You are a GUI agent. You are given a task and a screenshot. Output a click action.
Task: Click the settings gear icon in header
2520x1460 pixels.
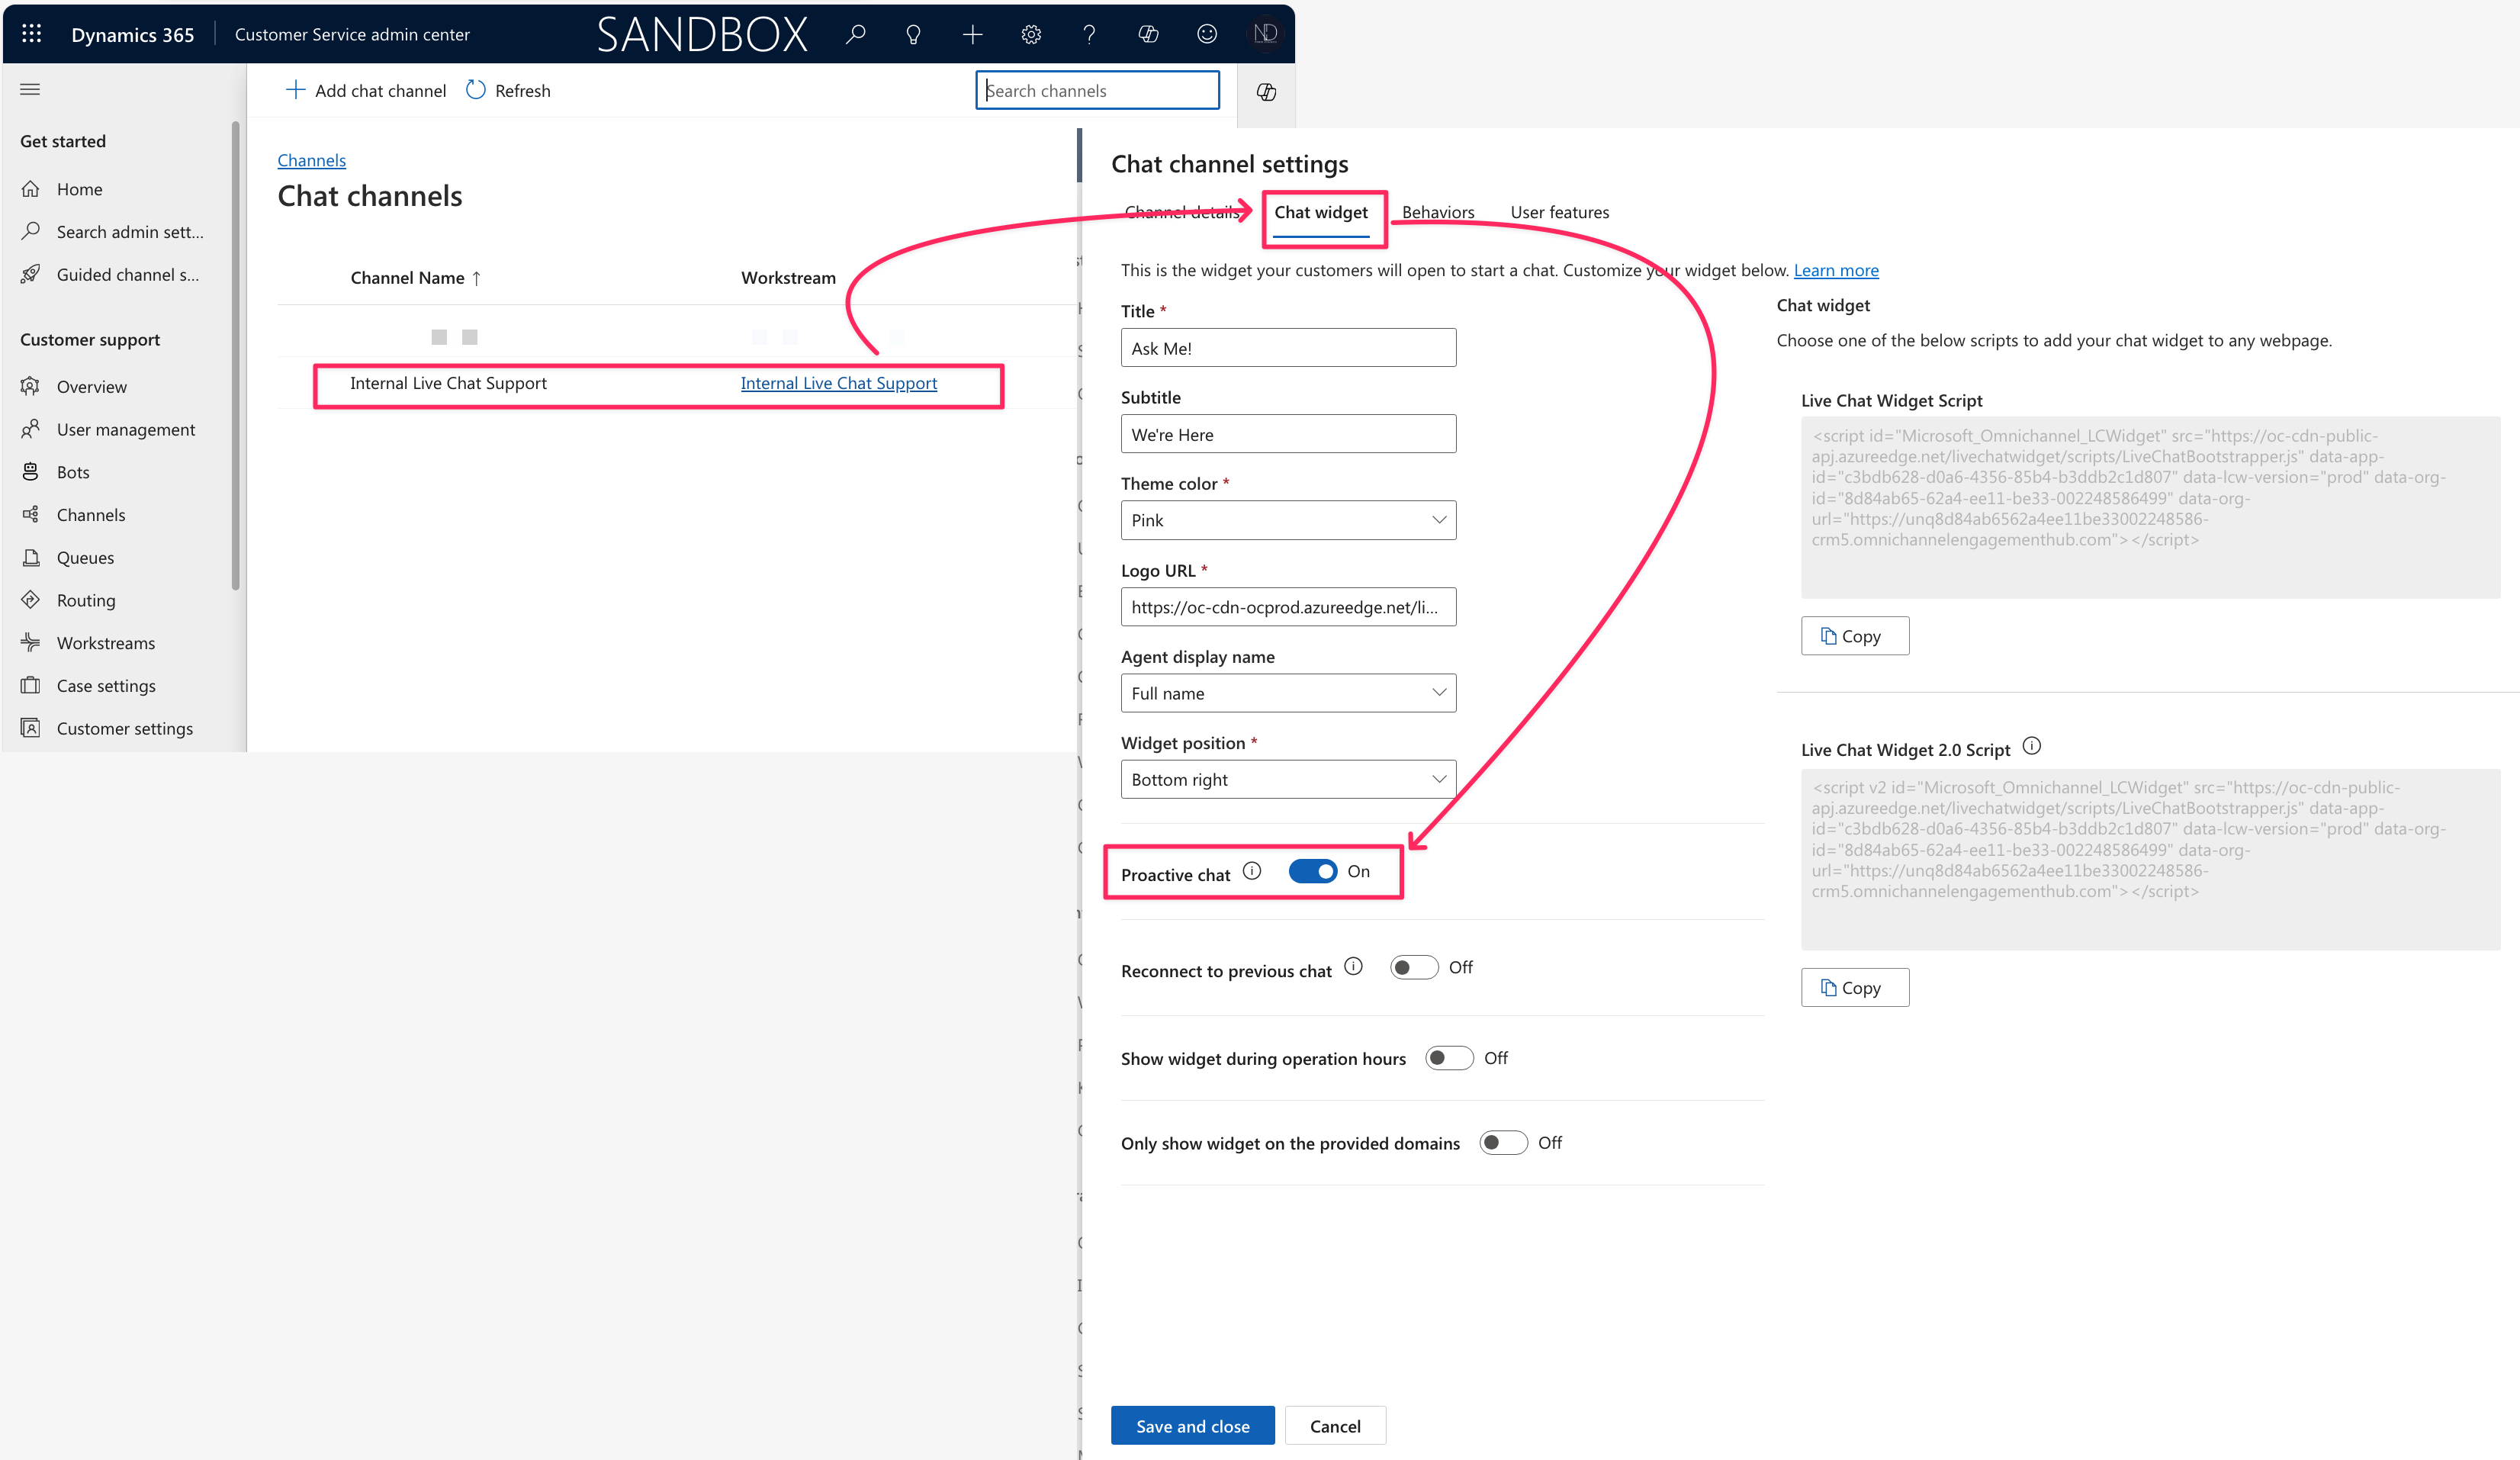point(1031,34)
